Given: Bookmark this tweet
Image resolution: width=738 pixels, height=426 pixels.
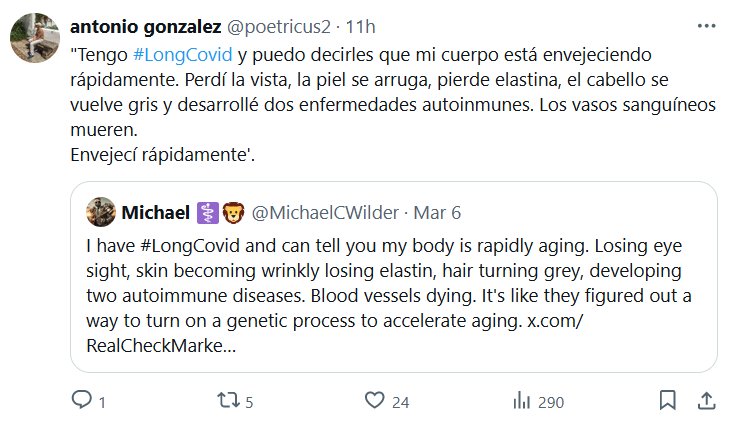Looking at the screenshot, I should click(667, 401).
